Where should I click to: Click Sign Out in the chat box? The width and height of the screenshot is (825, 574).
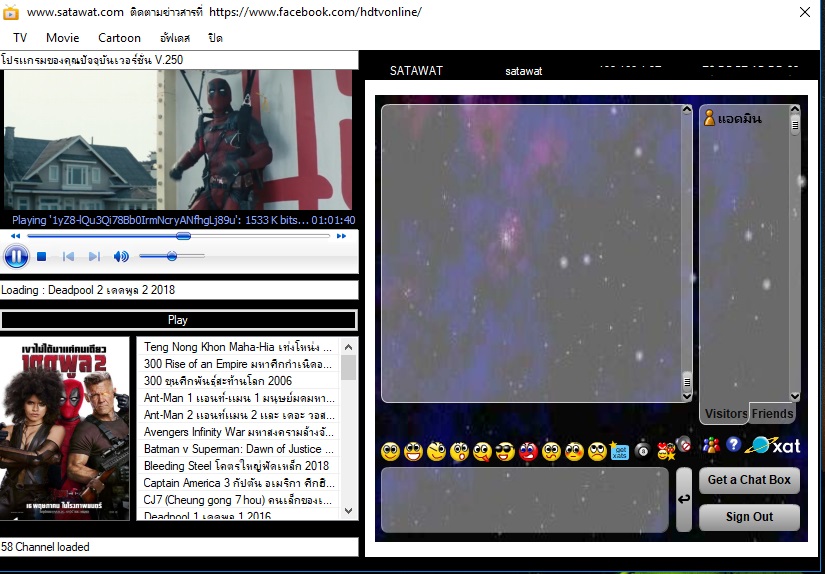[749, 517]
